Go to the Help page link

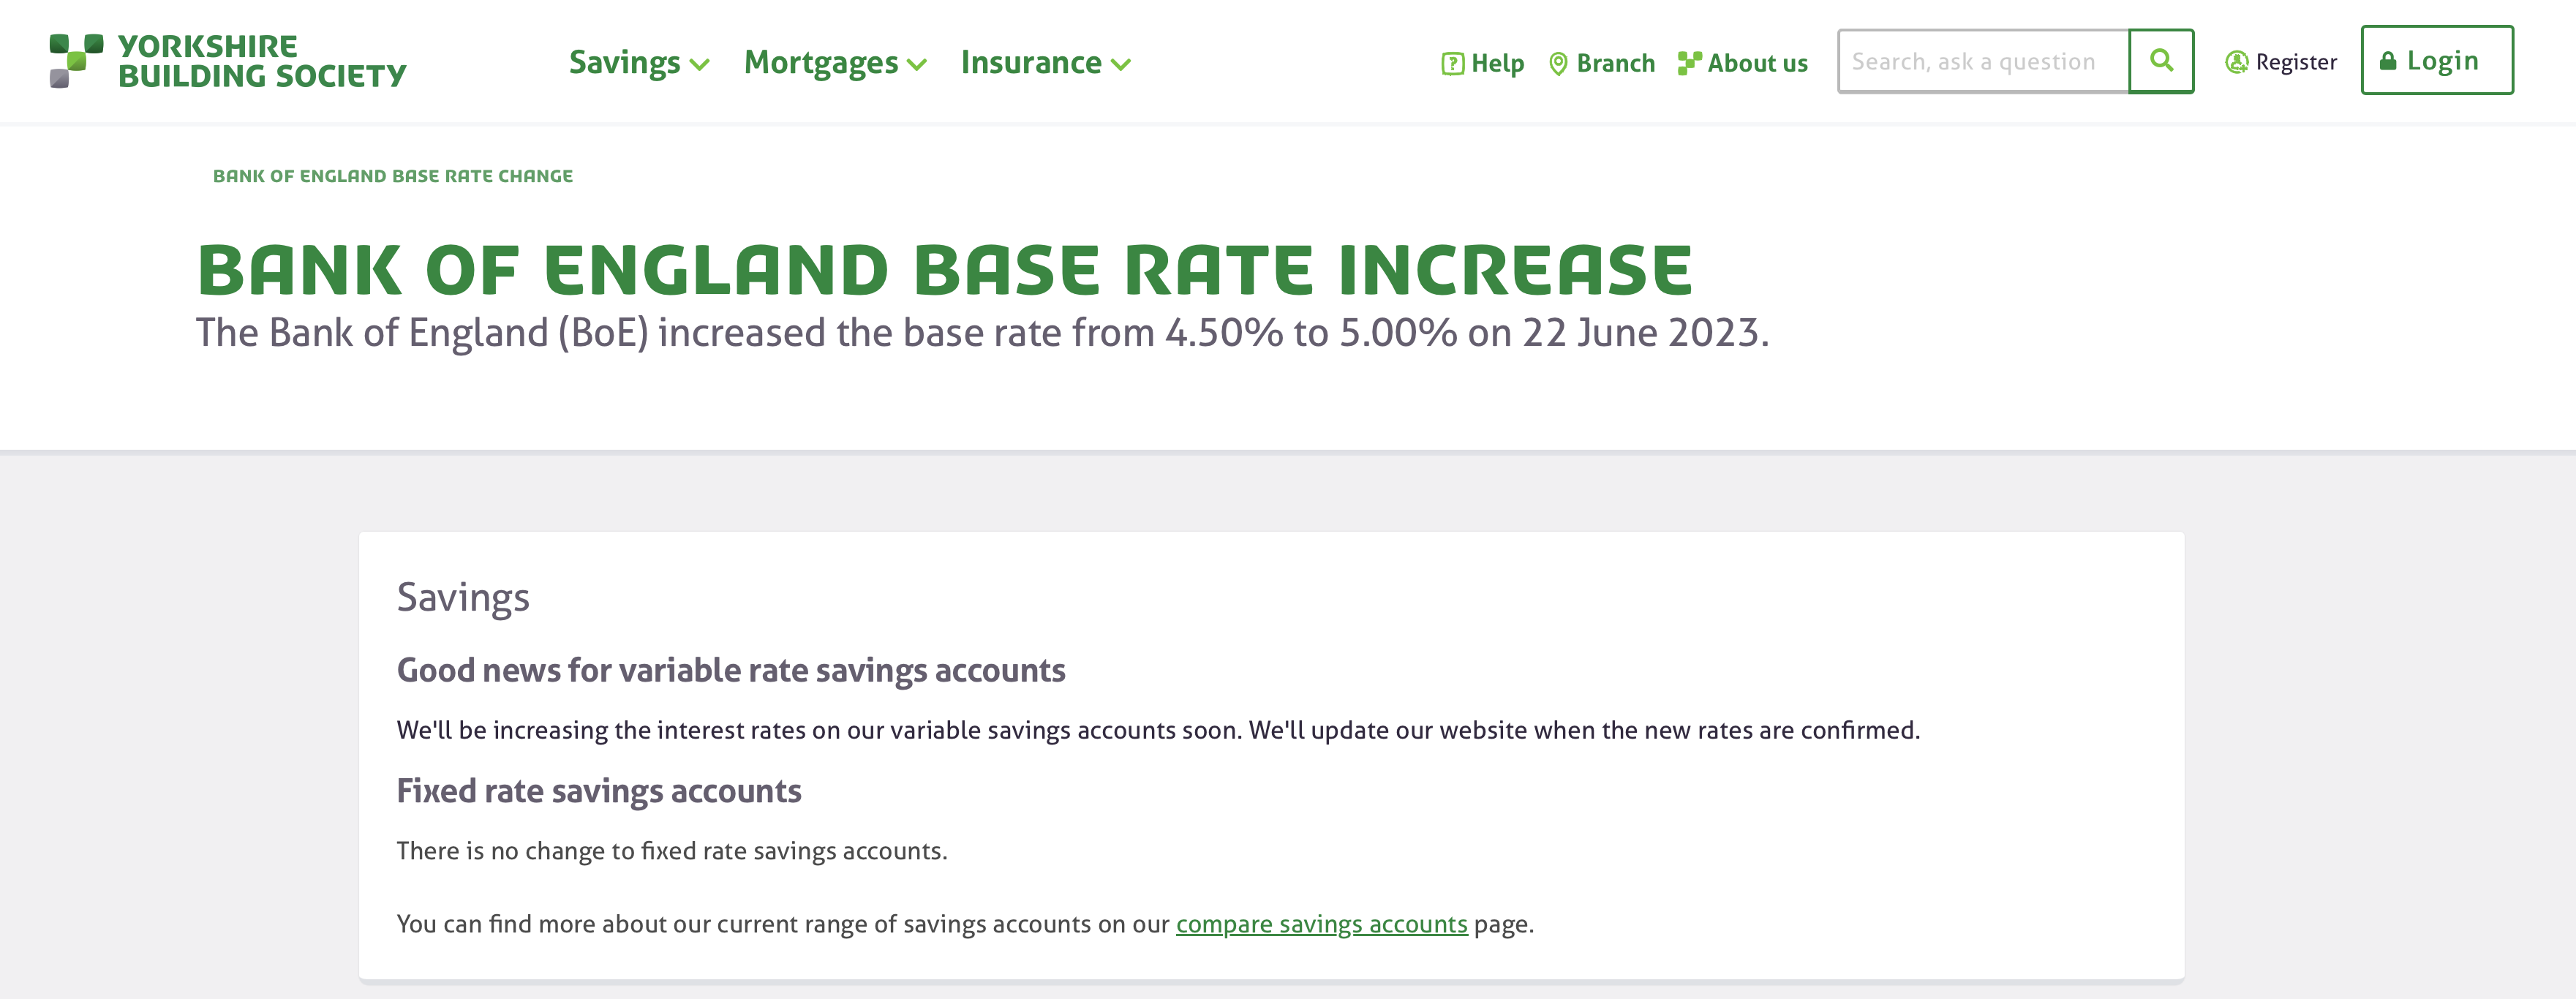pyautogui.click(x=1483, y=64)
